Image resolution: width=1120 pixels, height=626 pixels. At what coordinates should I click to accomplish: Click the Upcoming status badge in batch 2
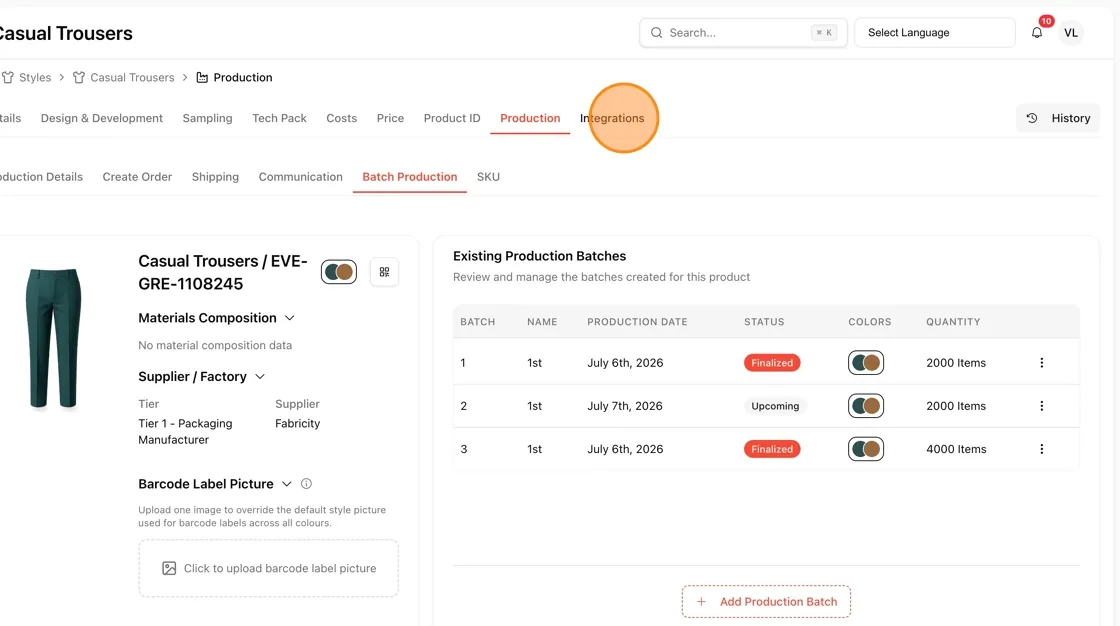click(x=775, y=406)
